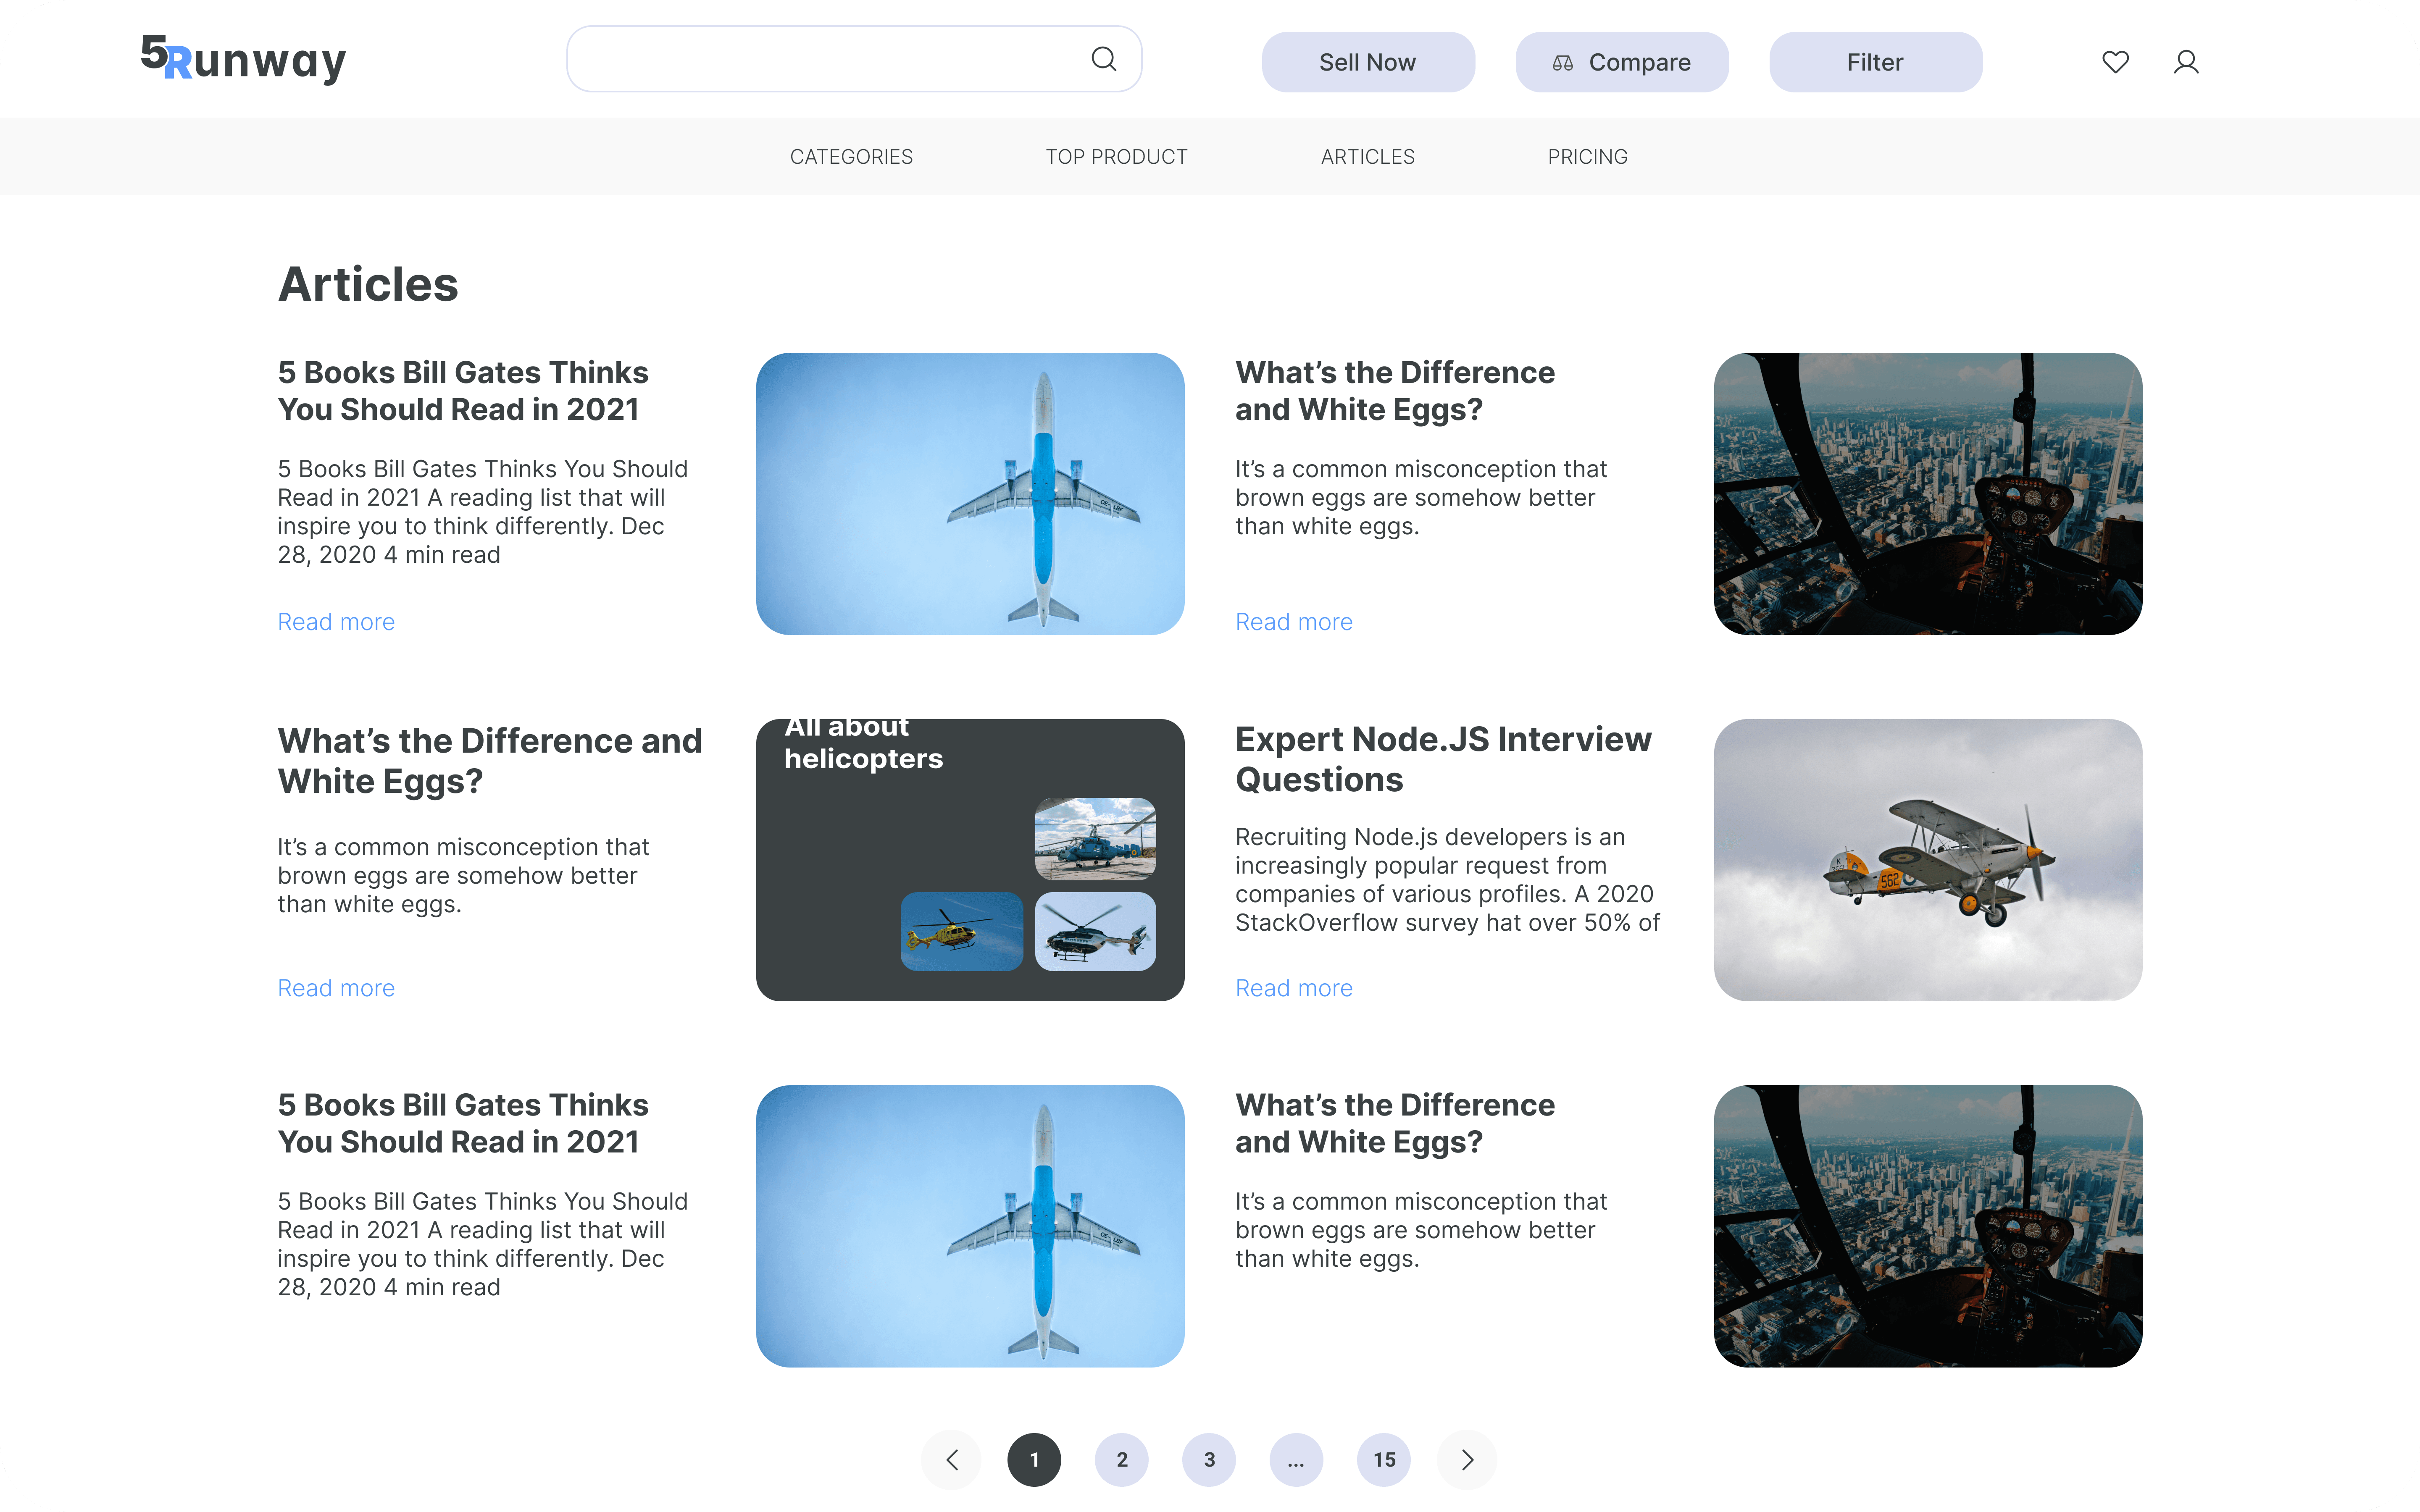
Task: Go to previous page arrow
Action: [951, 1460]
